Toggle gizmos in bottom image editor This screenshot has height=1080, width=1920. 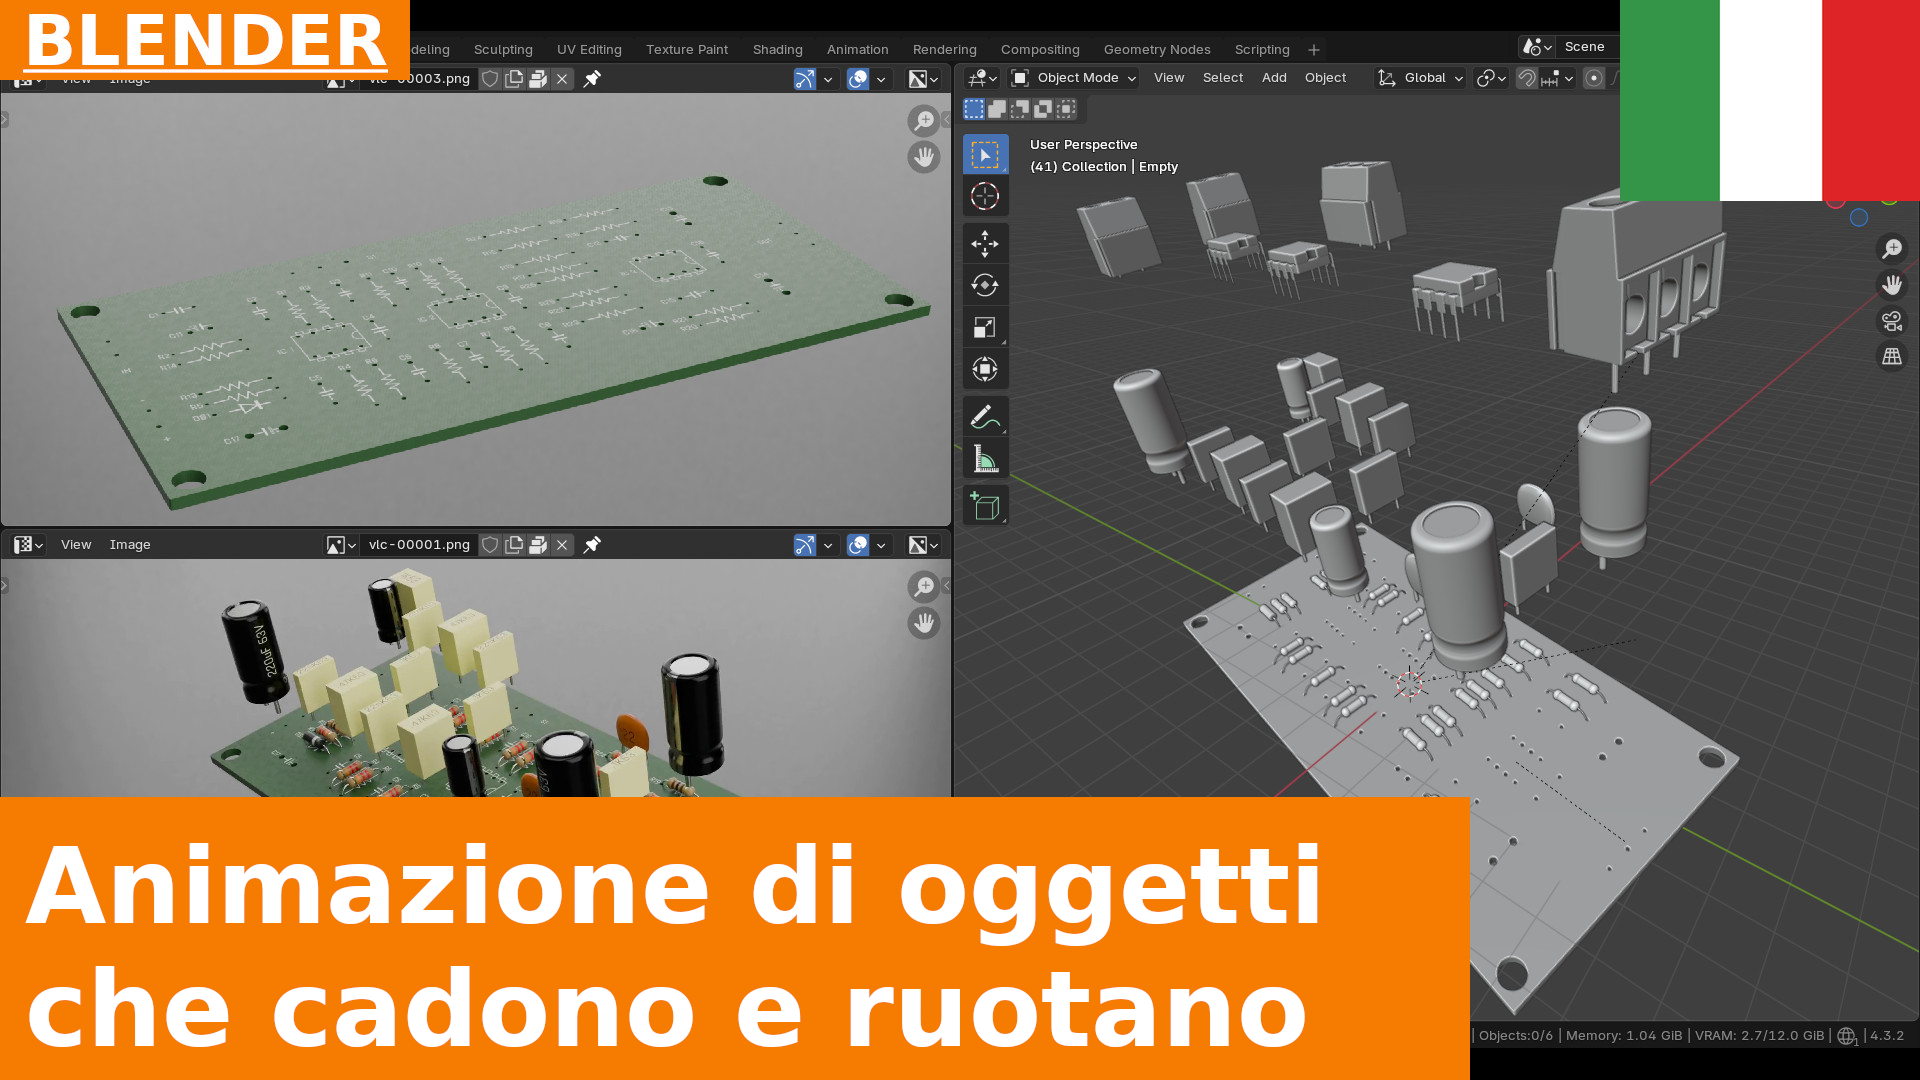click(x=805, y=545)
